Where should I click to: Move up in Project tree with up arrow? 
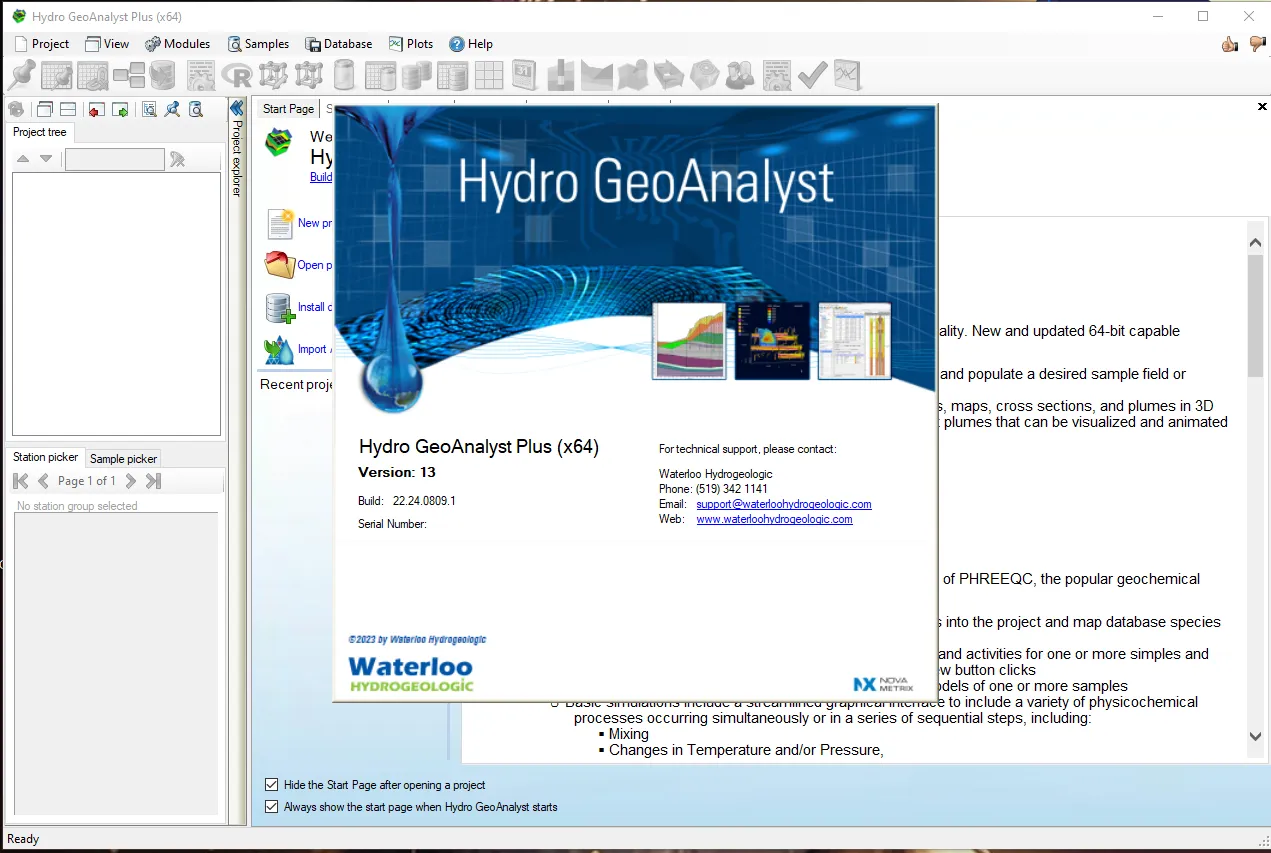(23, 159)
